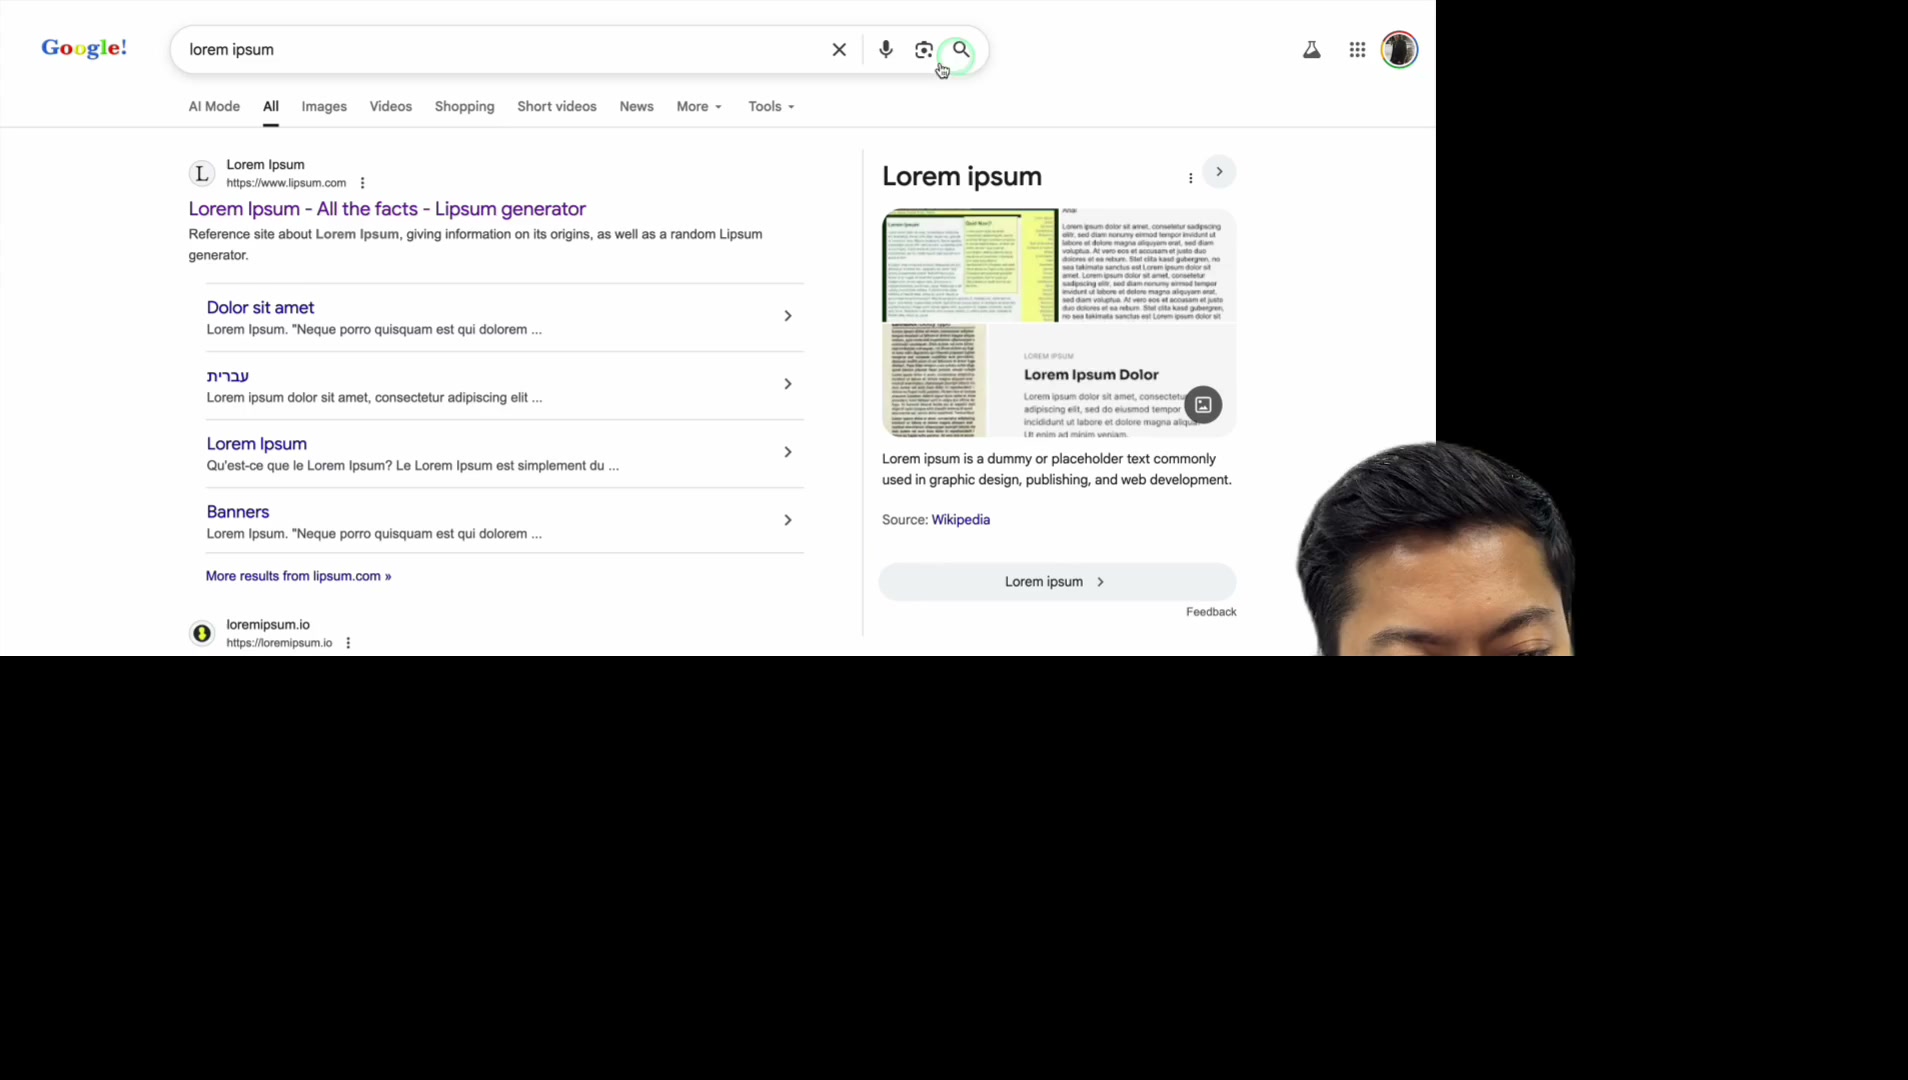The image size is (1908, 1080).
Task: Open Search Labs flask icon
Action: (x=1311, y=50)
